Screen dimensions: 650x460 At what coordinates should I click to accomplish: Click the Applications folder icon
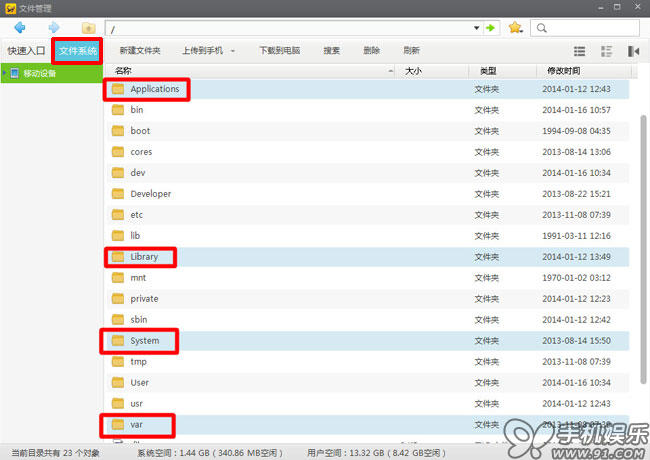tap(118, 89)
